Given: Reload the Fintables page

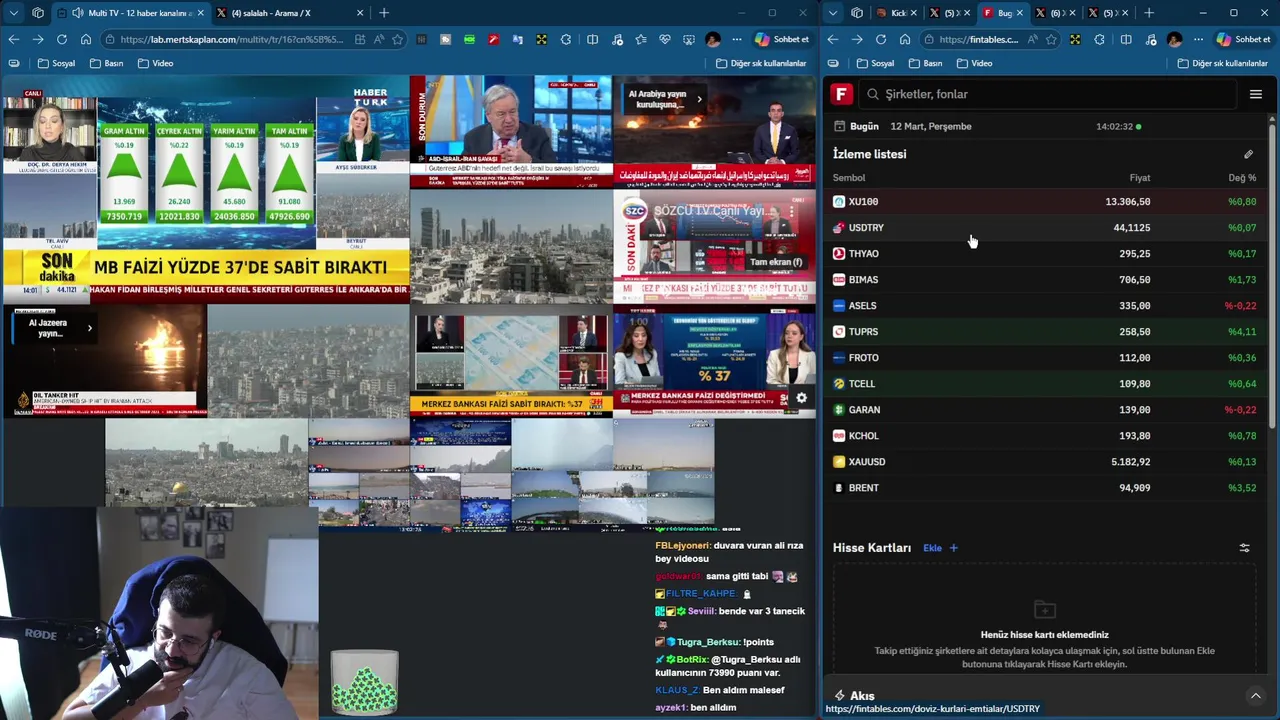Looking at the screenshot, I should [x=881, y=39].
